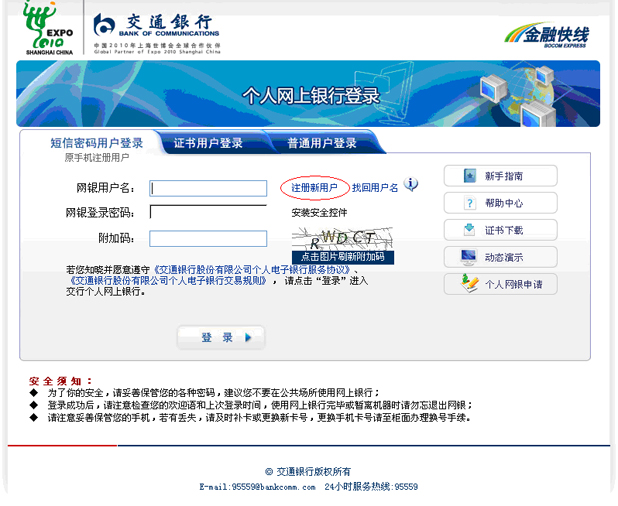Open 帮助中心 button

point(501,203)
